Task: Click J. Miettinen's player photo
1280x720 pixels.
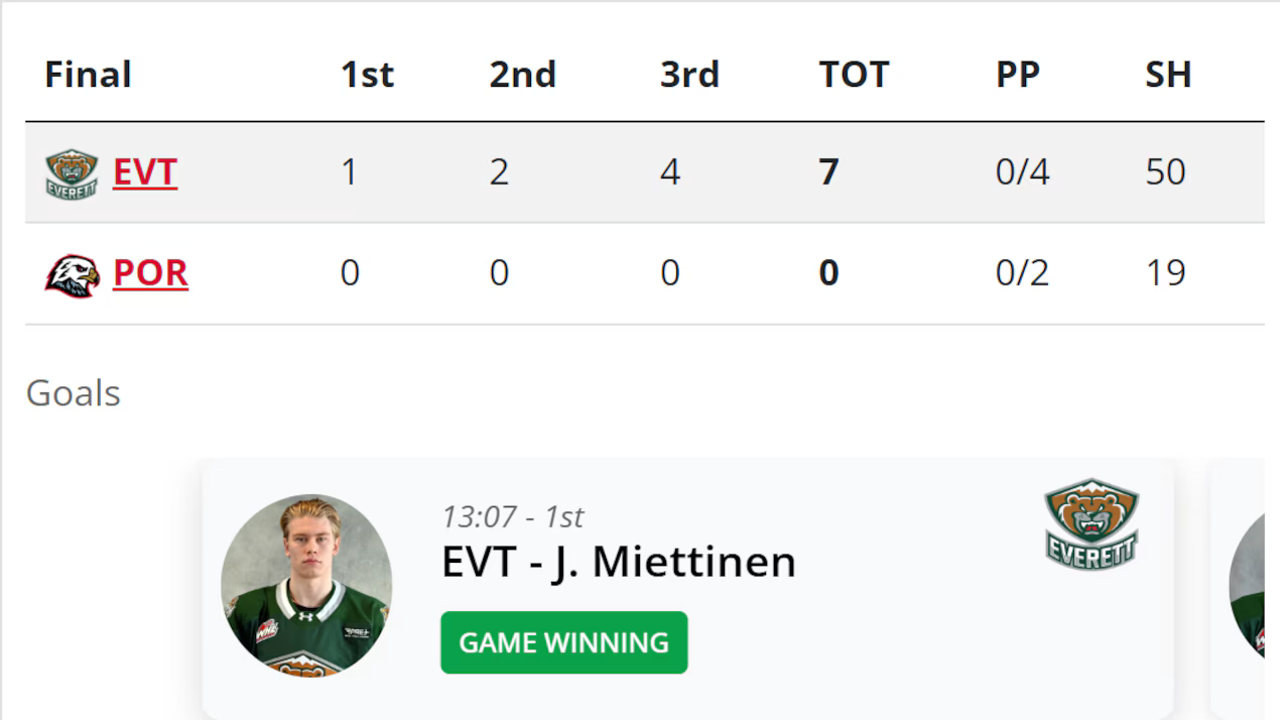Action: coord(306,586)
